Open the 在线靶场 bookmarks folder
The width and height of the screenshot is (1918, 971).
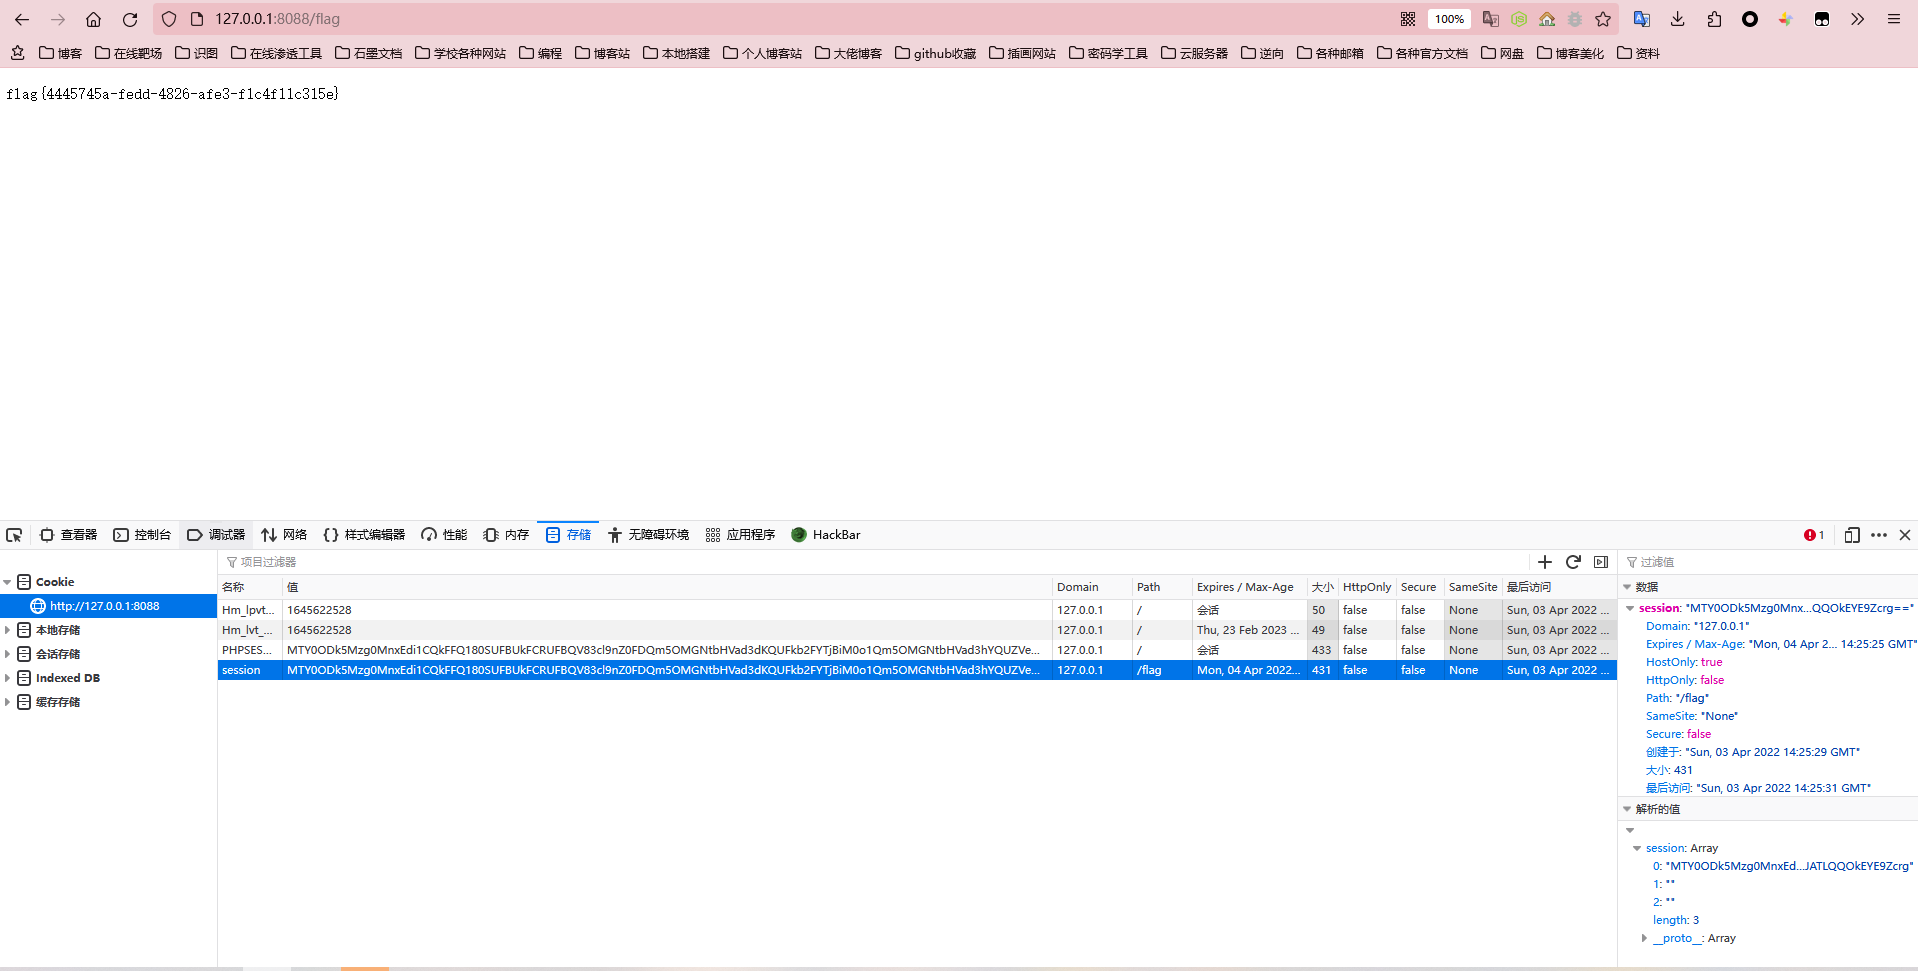(128, 53)
